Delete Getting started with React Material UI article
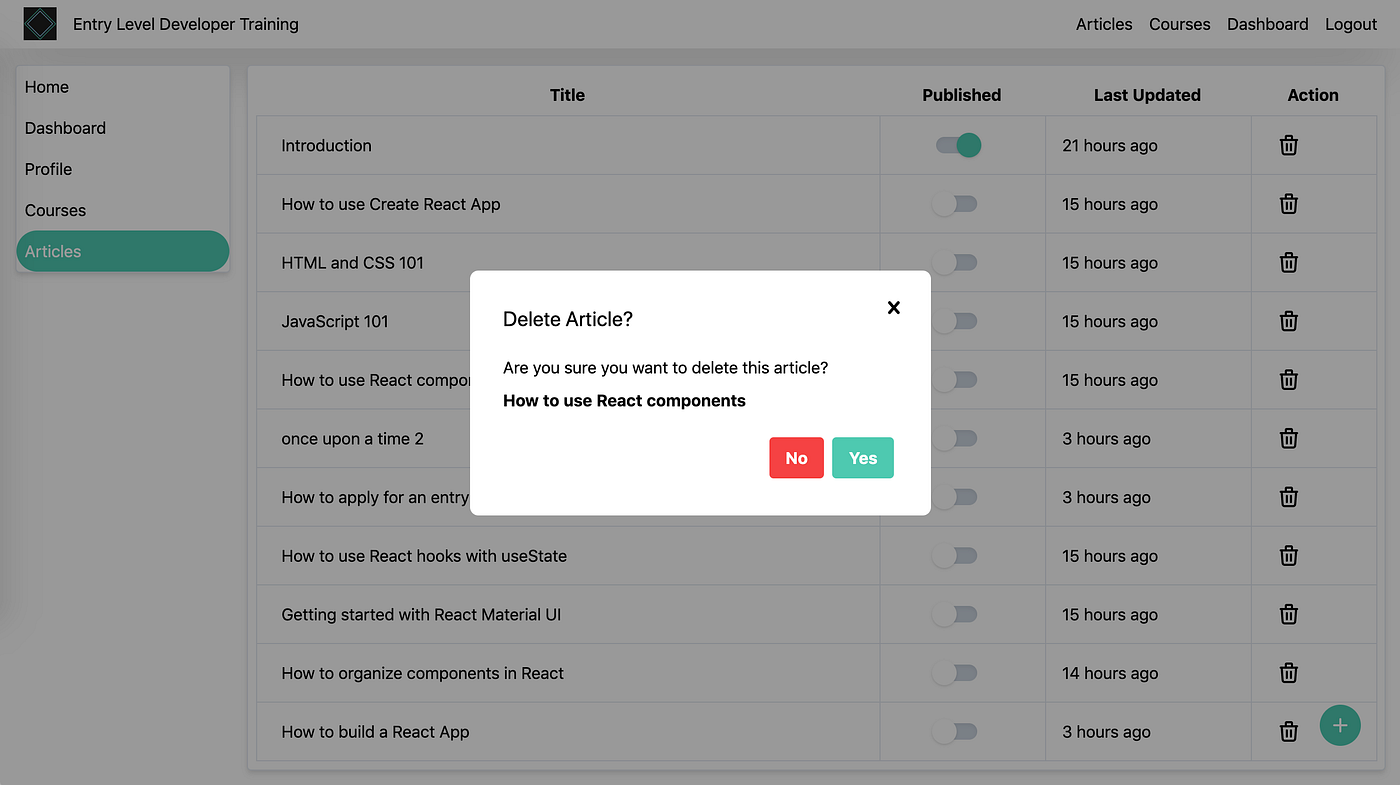Image resolution: width=1400 pixels, height=785 pixels. pos(1287,614)
